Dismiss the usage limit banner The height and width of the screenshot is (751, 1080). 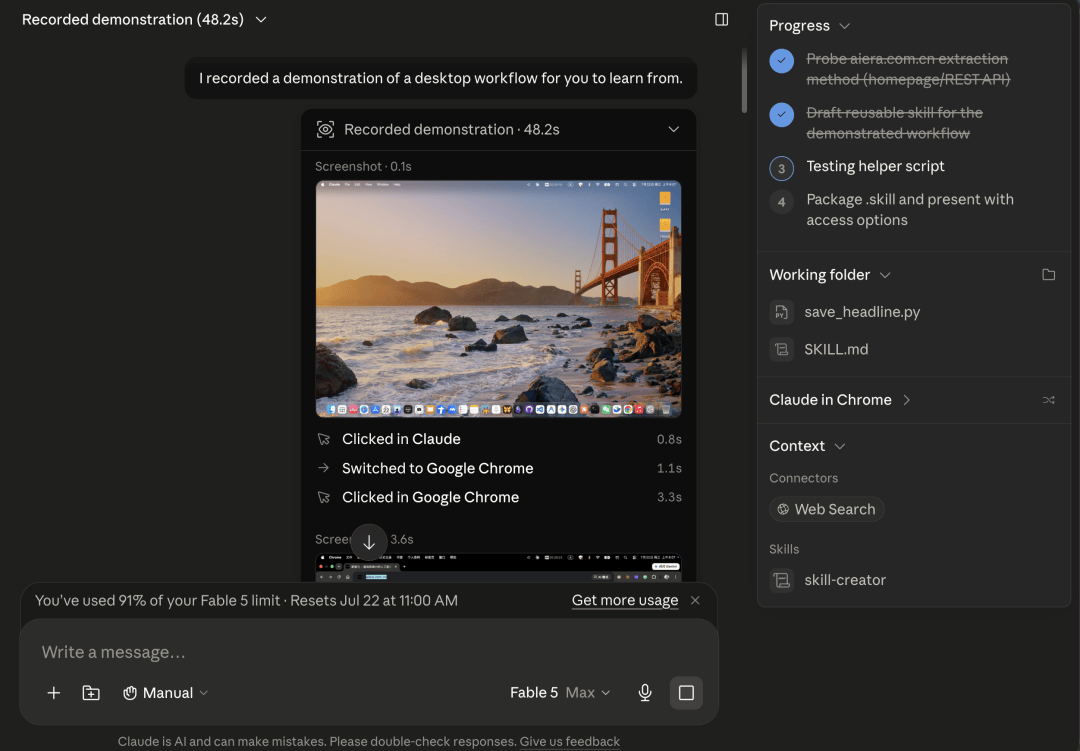(695, 600)
